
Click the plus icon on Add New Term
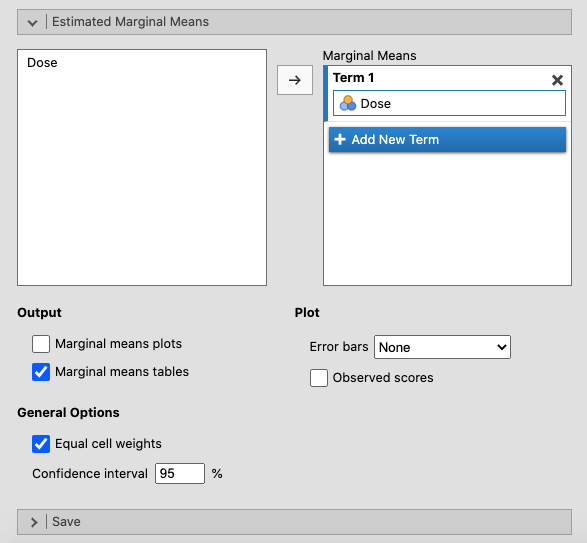pos(340,139)
